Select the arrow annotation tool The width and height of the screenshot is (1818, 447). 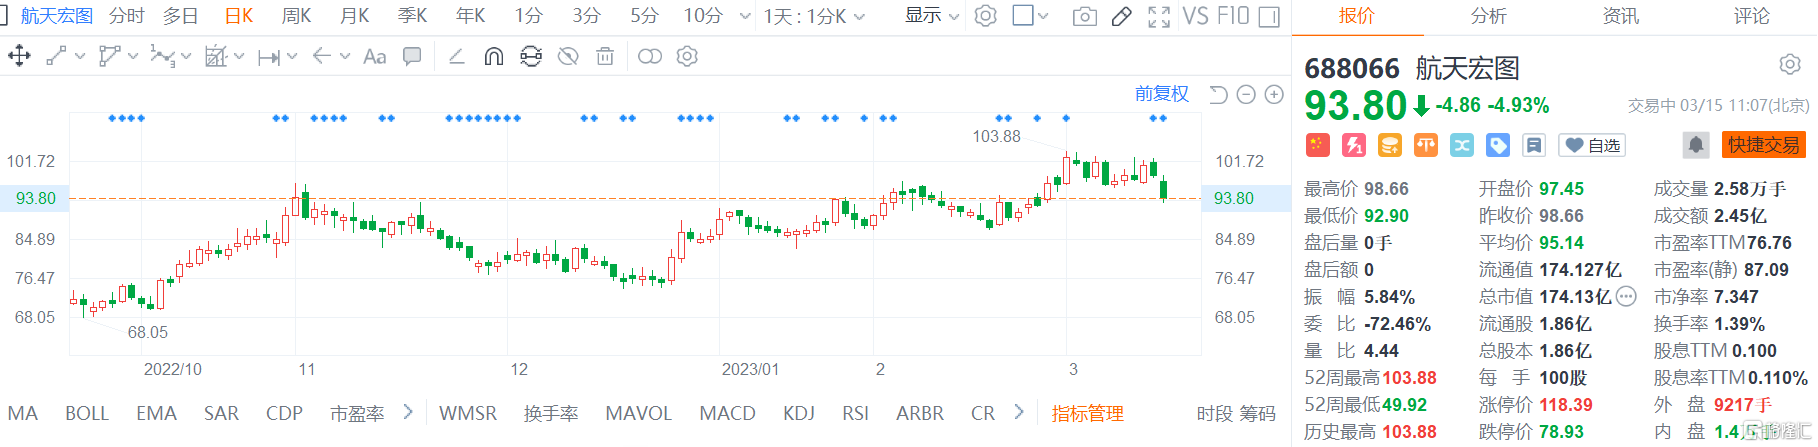pyautogui.click(x=321, y=56)
